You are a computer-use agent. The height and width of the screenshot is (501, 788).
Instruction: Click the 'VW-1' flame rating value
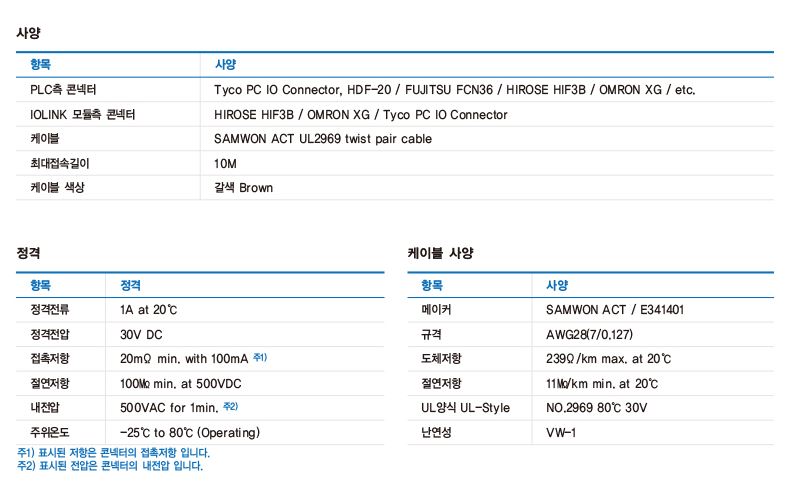[561, 433]
